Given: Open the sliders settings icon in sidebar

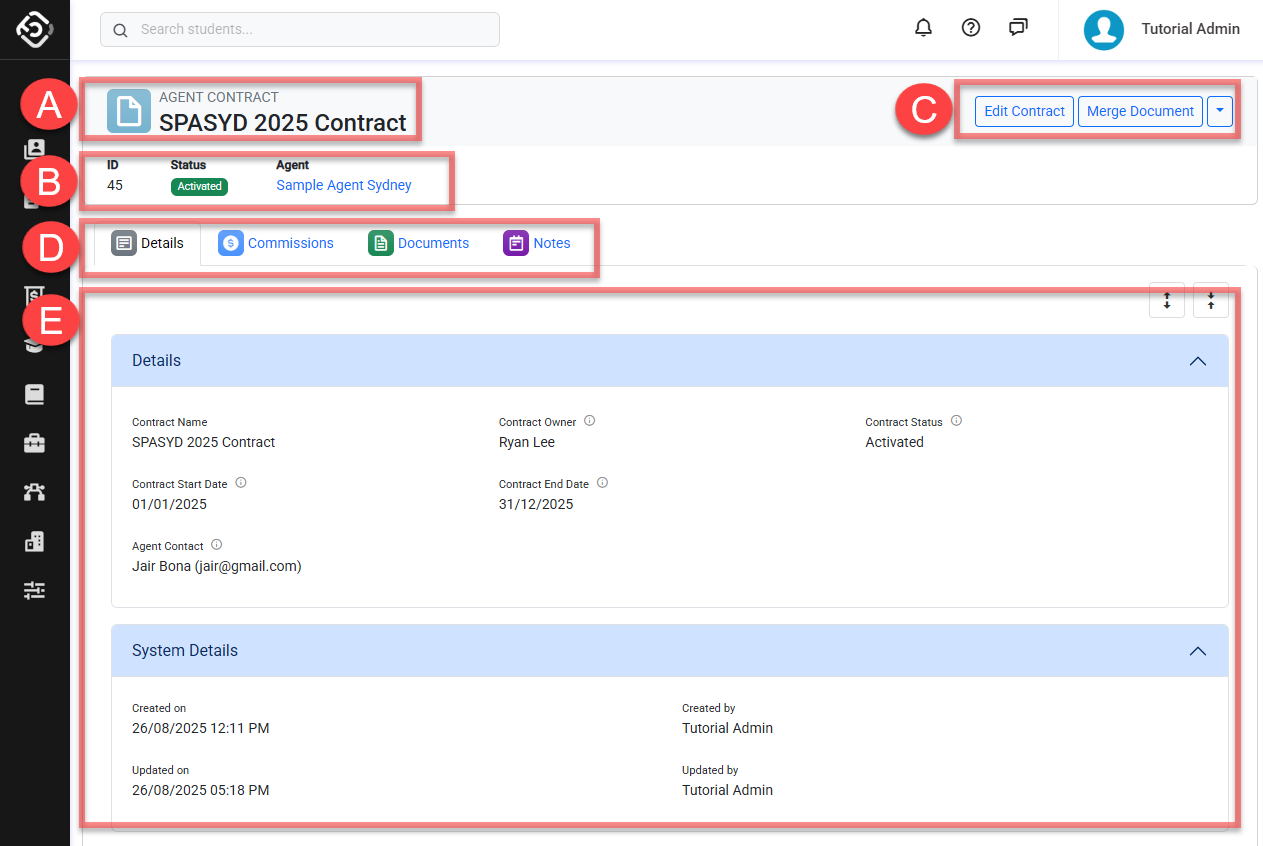Looking at the screenshot, I should click(x=35, y=591).
